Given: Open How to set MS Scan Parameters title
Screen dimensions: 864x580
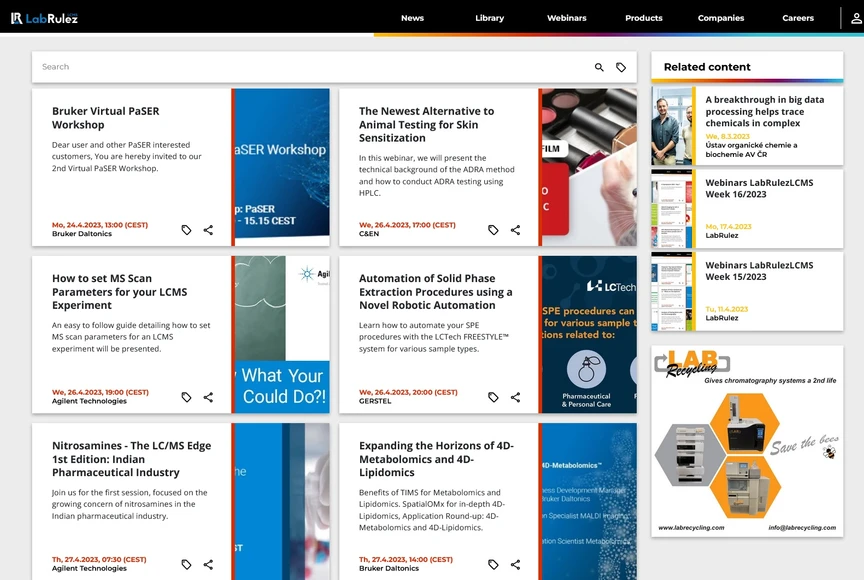Looking at the screenshot, I should coord(120,292).
